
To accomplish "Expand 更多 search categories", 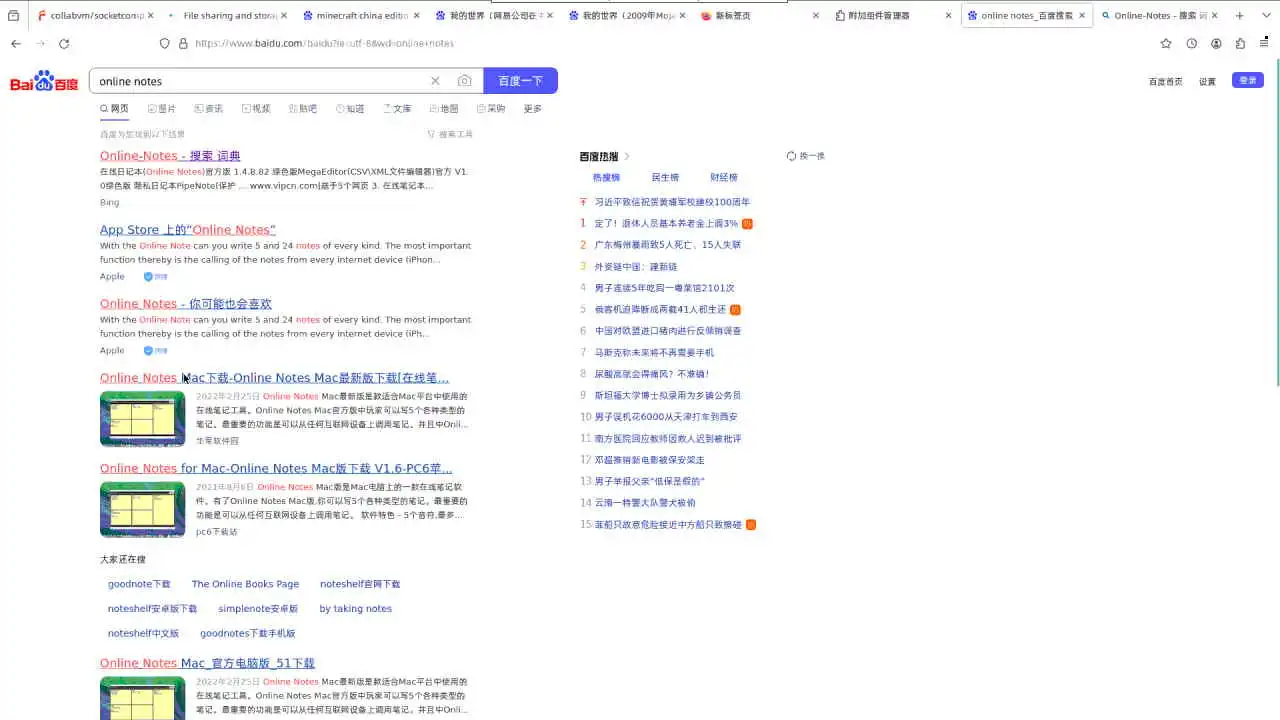I will 533,108.
